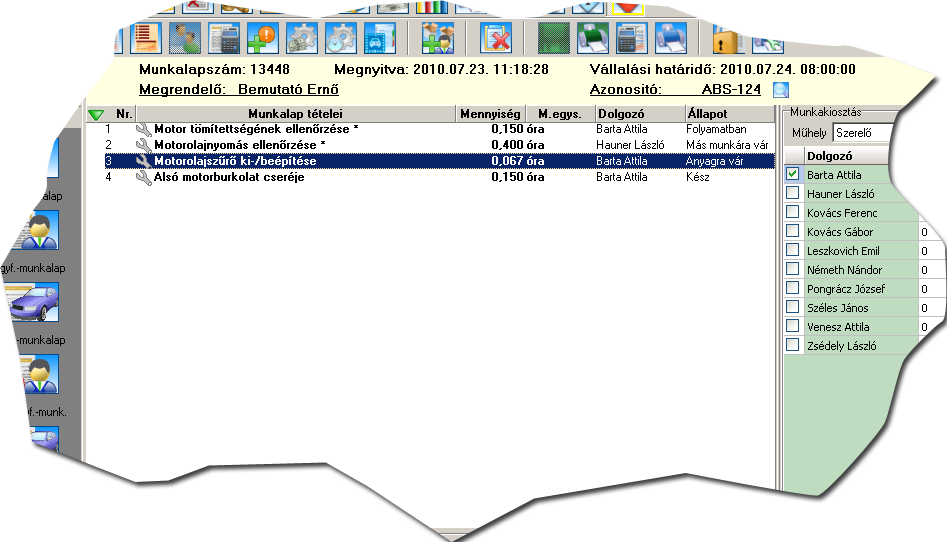Click the boxes with green plus icon
This screenshot has height=542, width=947.
437,39
